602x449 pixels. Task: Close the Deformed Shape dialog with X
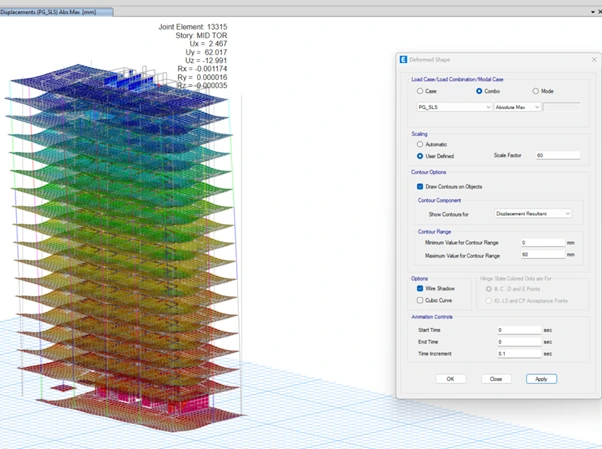(x=593, y=60)
